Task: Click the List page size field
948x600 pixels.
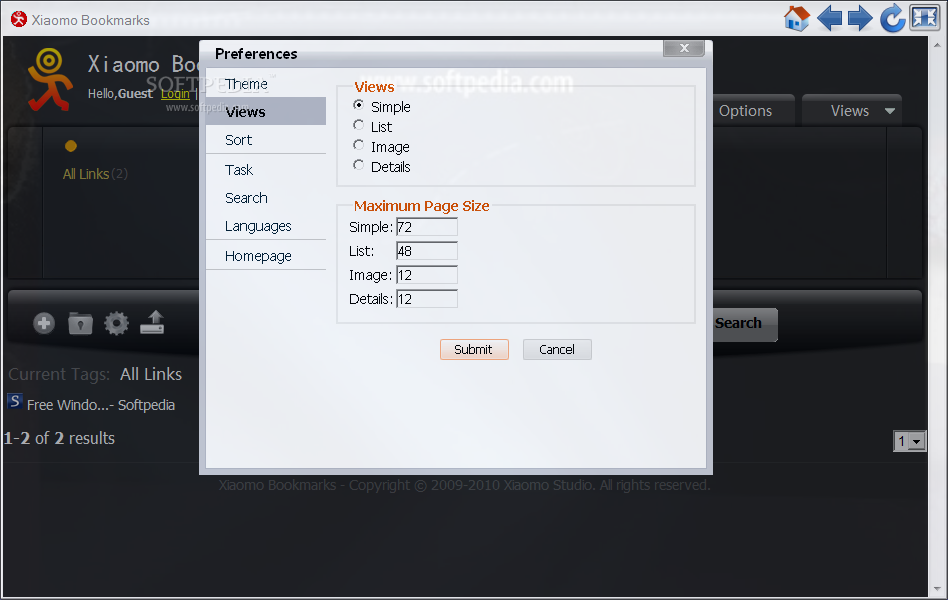Action: pos(427,251)
